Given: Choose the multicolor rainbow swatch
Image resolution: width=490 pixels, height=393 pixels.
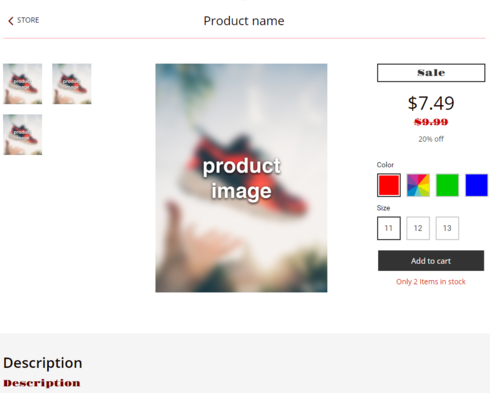Looking at the screenshot, I should tap(418, 185).
